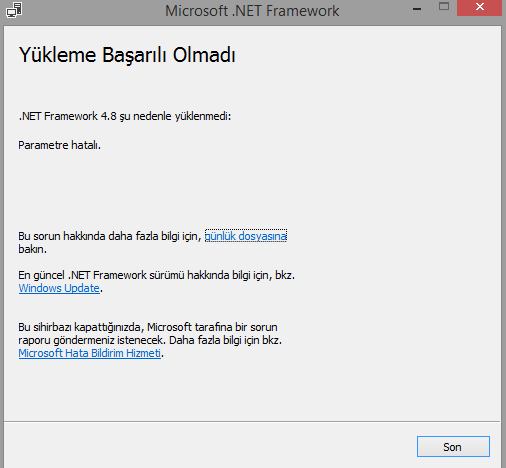Click the disabled maximize window button

pyautogui.click(x=444, y=7)
